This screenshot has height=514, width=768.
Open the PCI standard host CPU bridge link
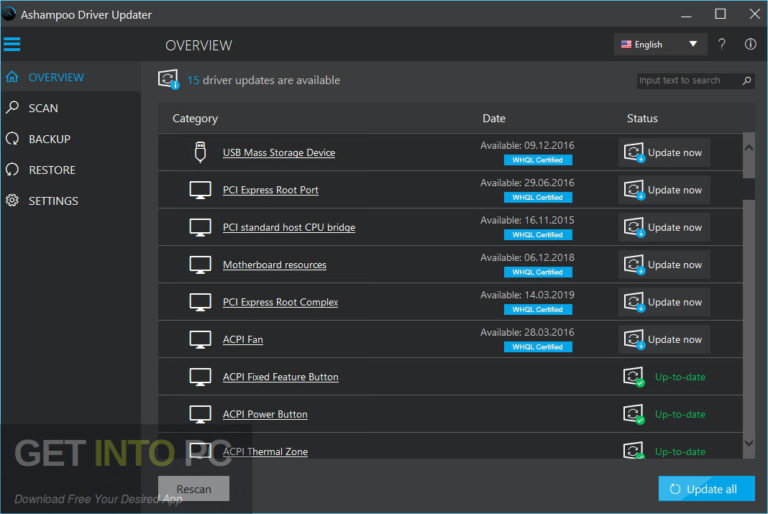pos(289,227)
